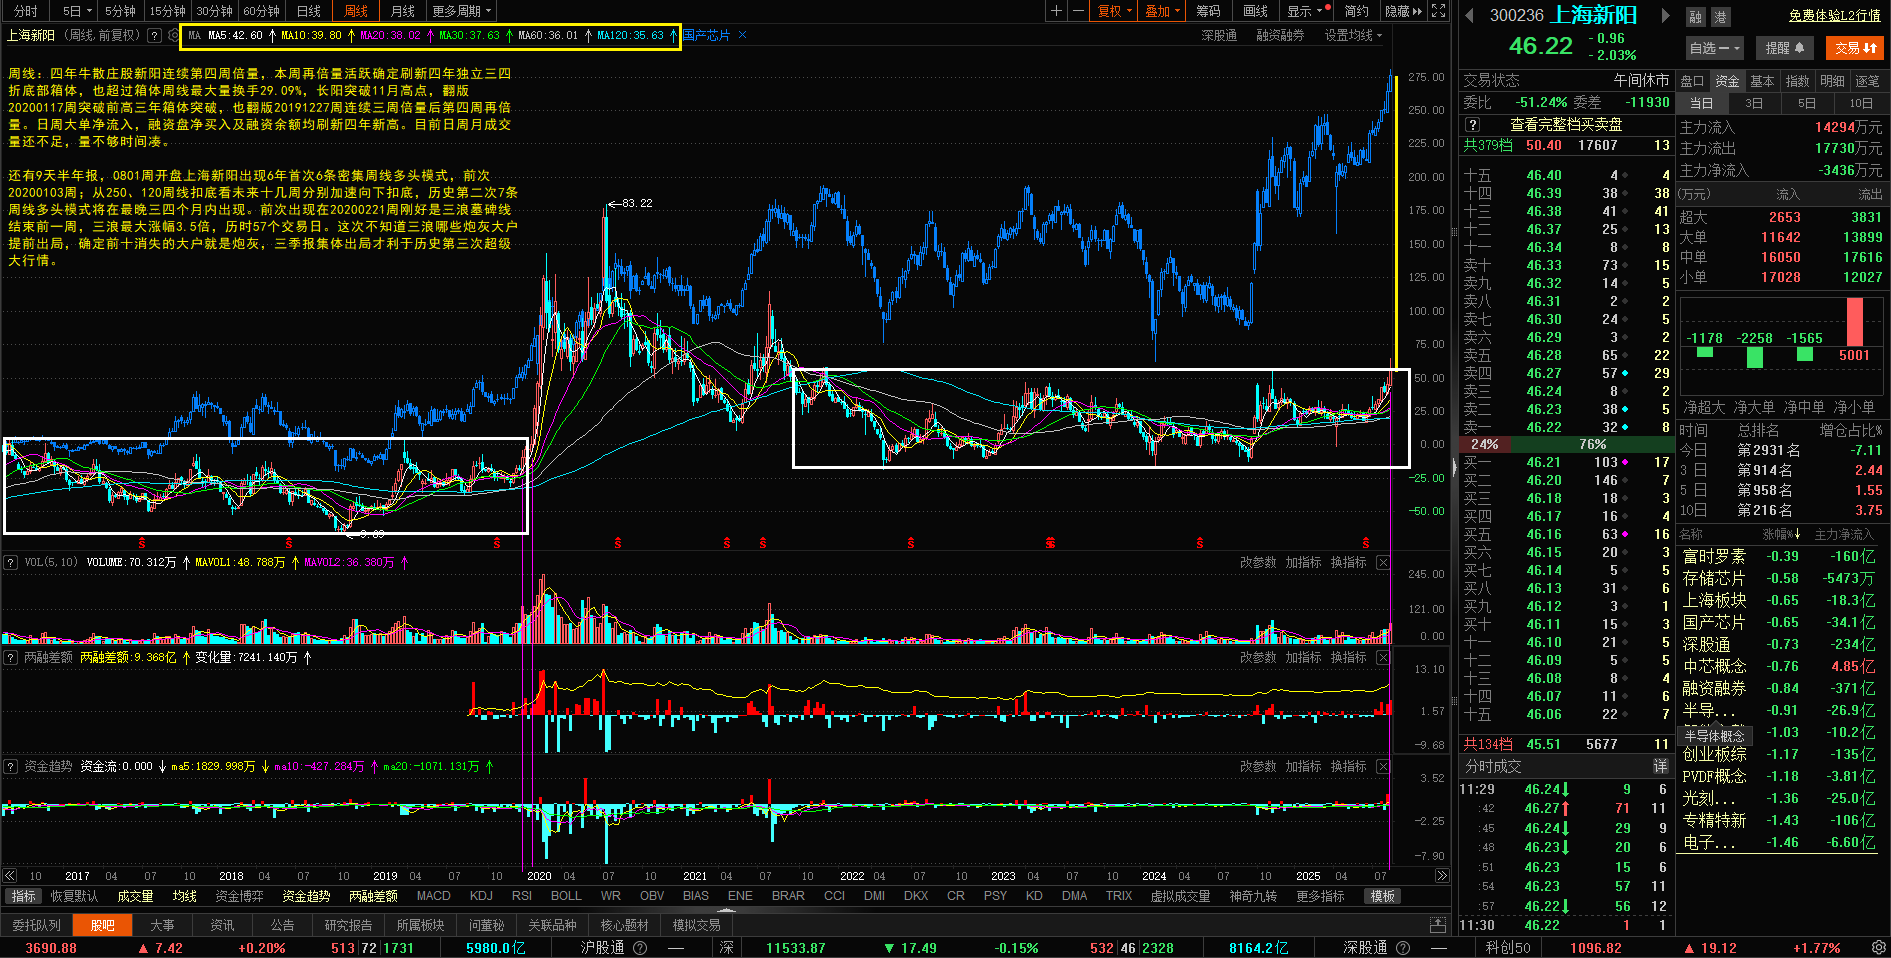Click the zoom-out minus icon above the chart
Image resolution: width=1891 pixels, height=958 pixels.
click(1078, 11)
